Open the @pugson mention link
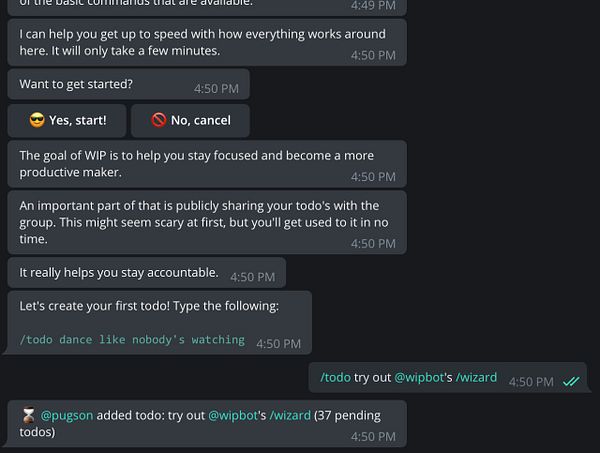Screen dimensions: 600x453 coord(67,416)
